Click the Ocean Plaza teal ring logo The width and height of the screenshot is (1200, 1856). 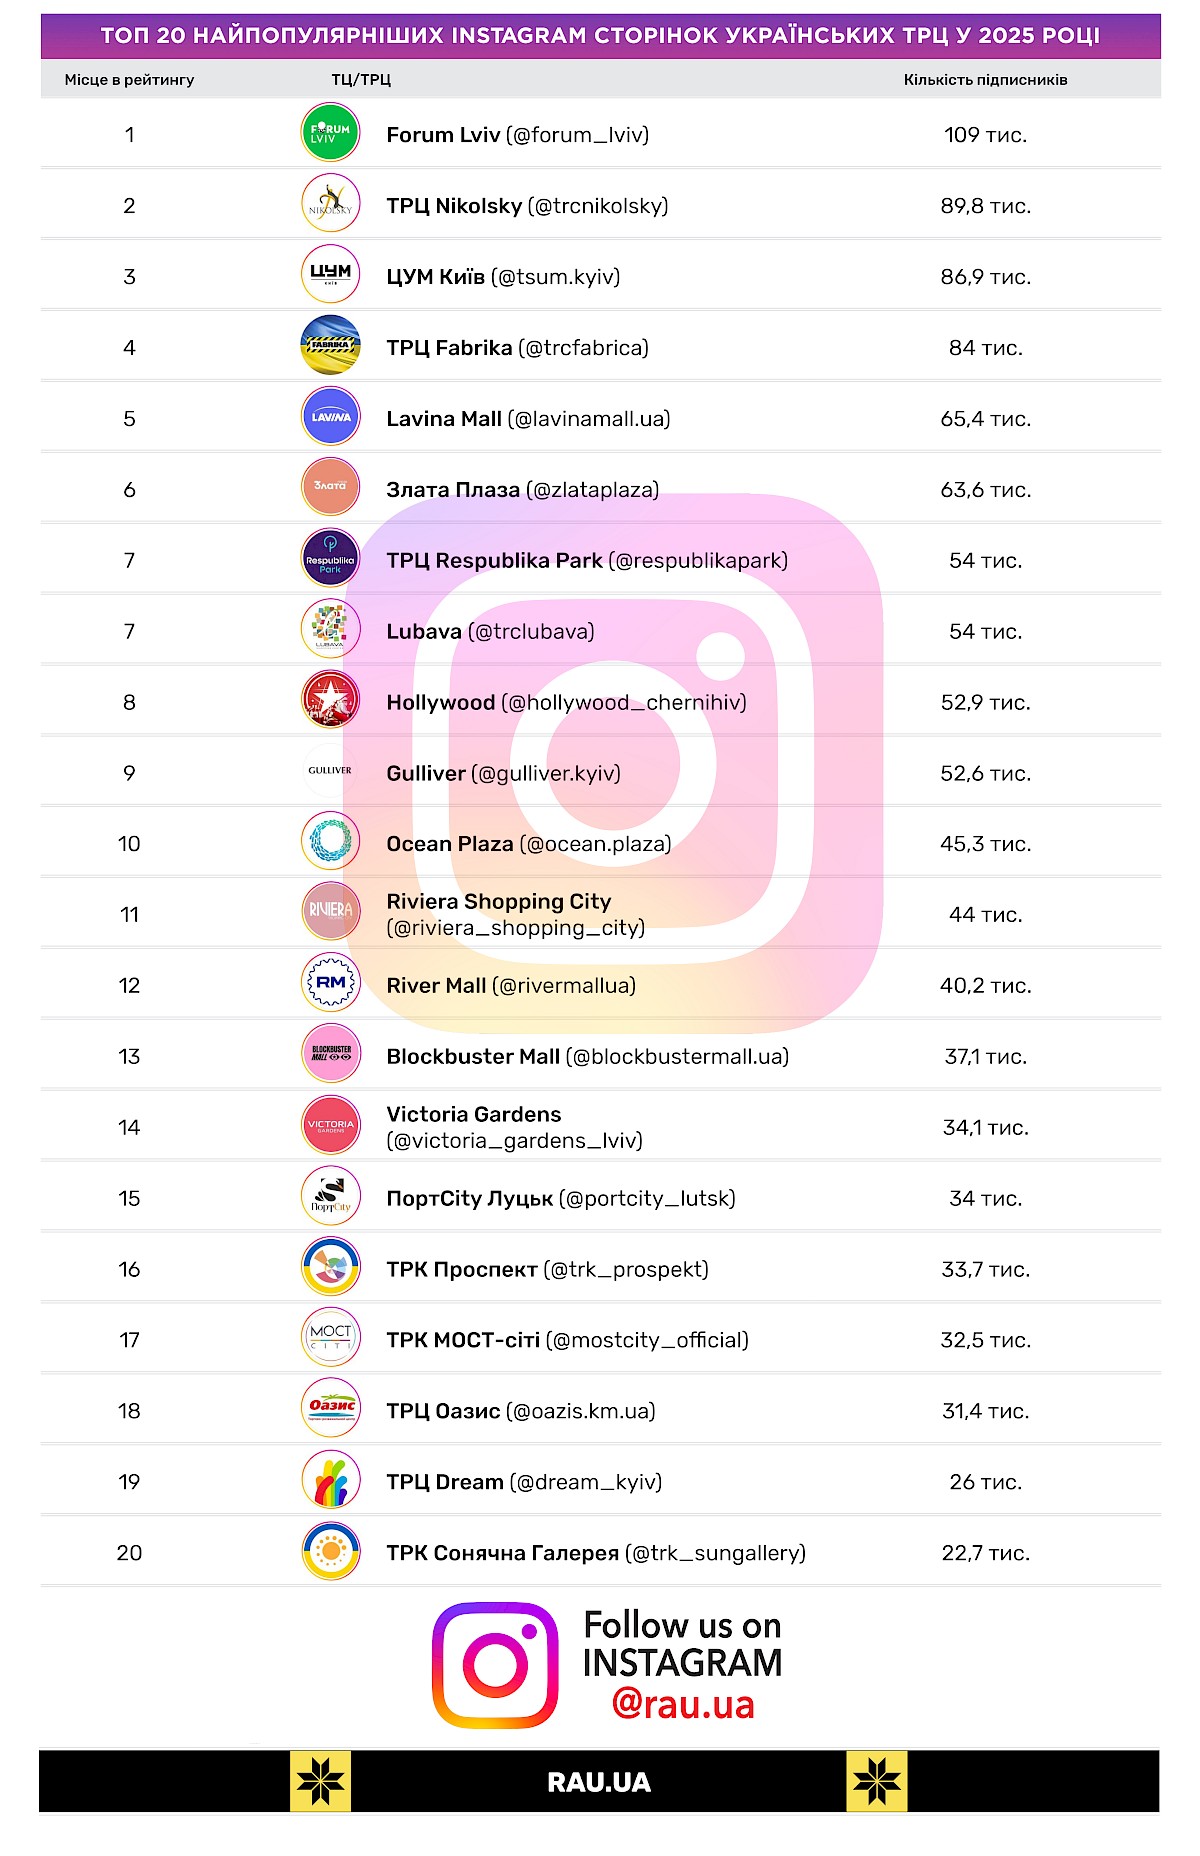coord(330,842)
